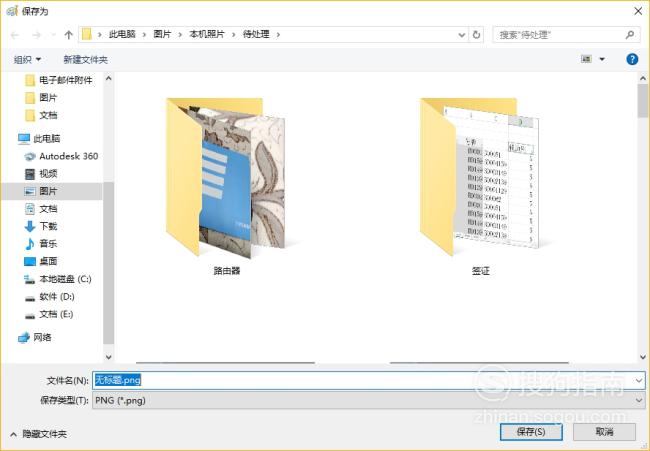The height and width of the screenshot is (451, 650).
Task: Click the view layout icon
Action: point(586,59)
